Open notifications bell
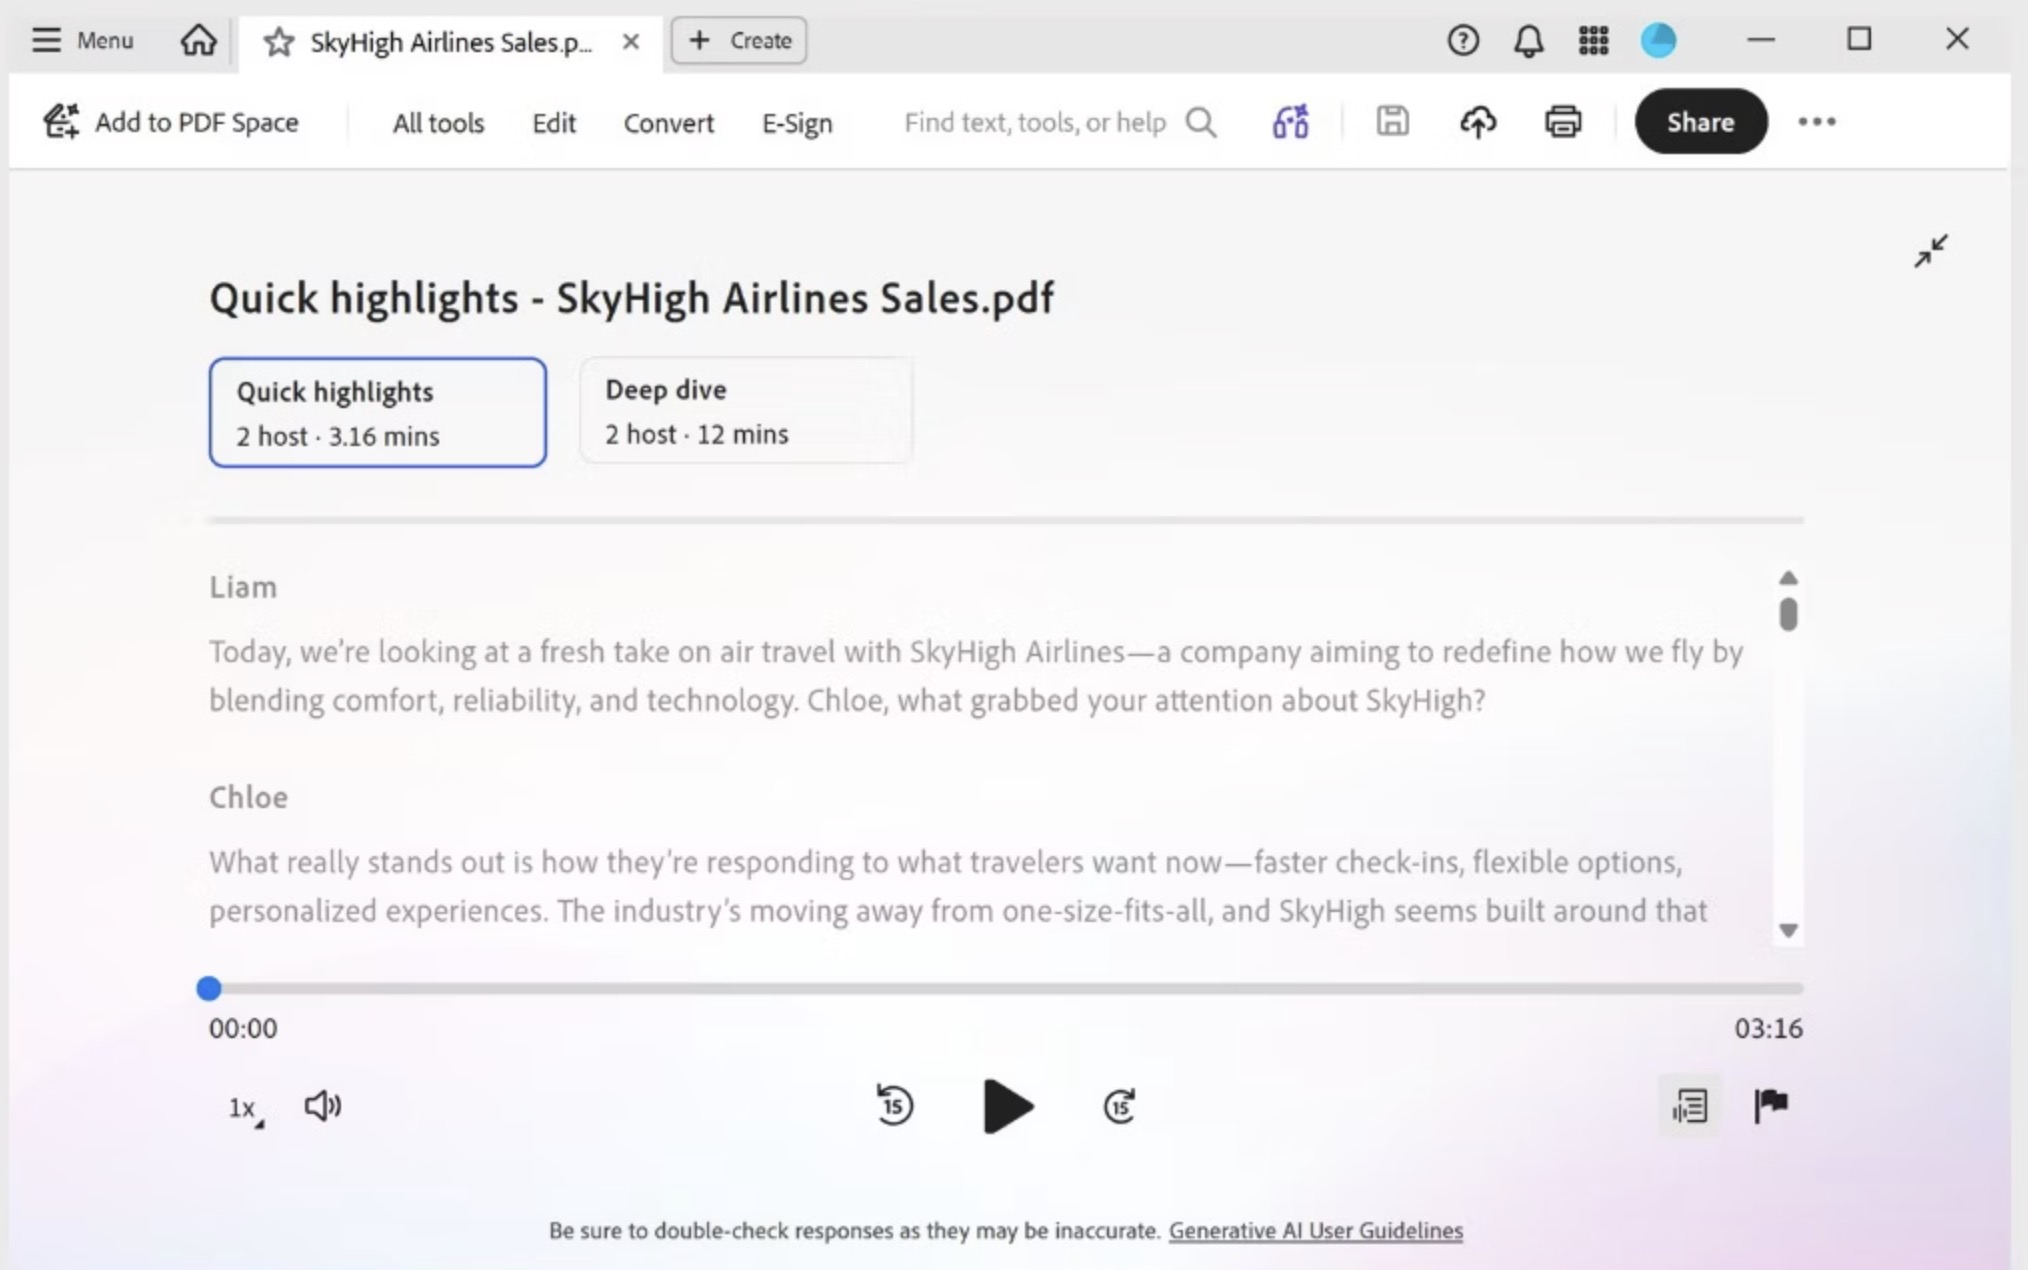Viewport: 2028px width, 1270px height. tap(1528, 40)
